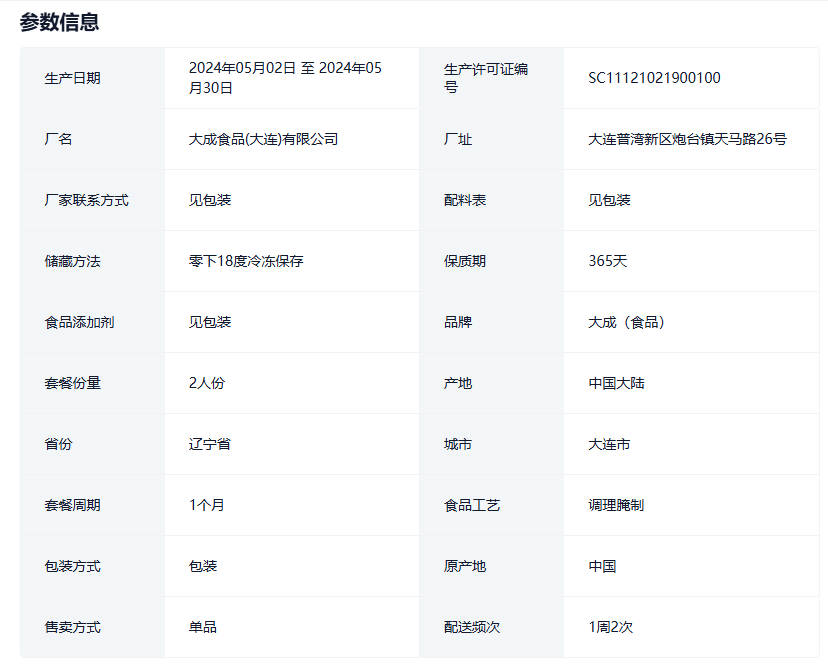Click the 套餐周期 value 1个月
828x664 pixels.
(207, 505)
